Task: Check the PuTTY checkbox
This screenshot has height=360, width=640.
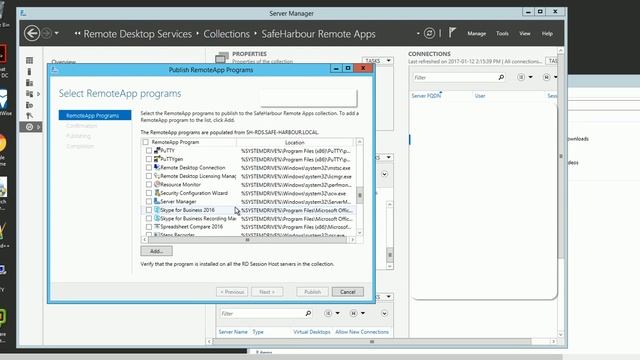Action: click(x=149, y=151)
